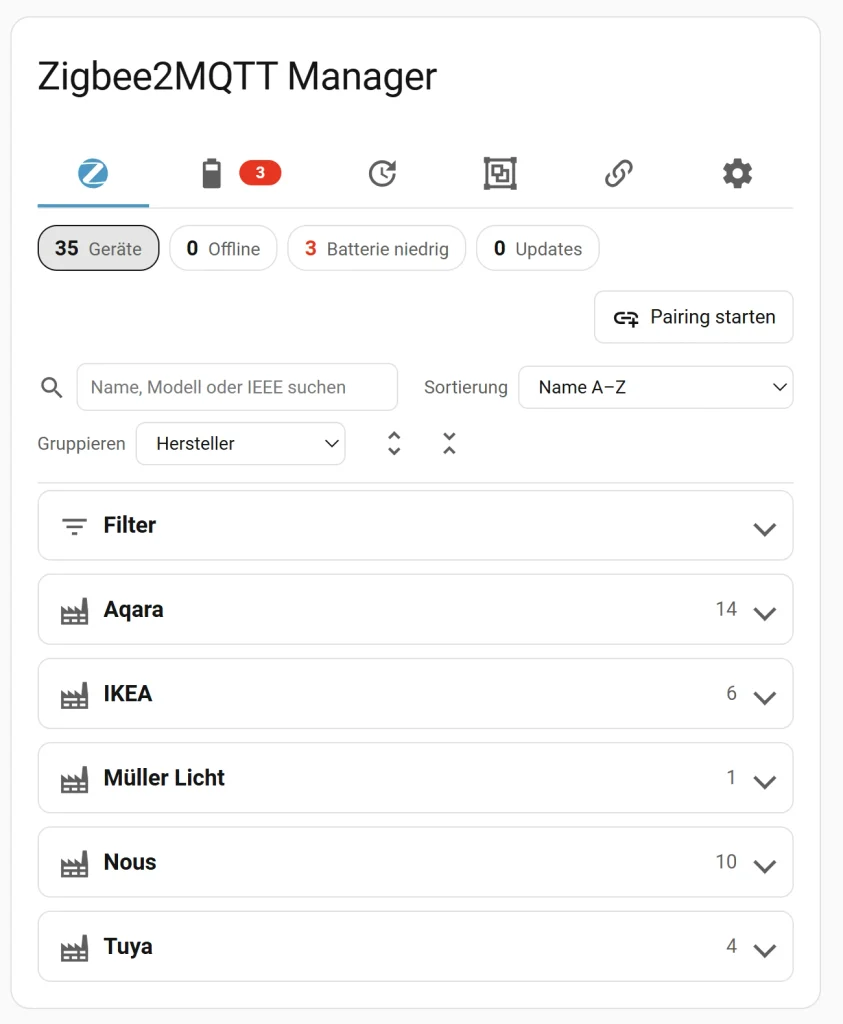
Task: Expand the IKEA group chevron
Action: point(765,697)
